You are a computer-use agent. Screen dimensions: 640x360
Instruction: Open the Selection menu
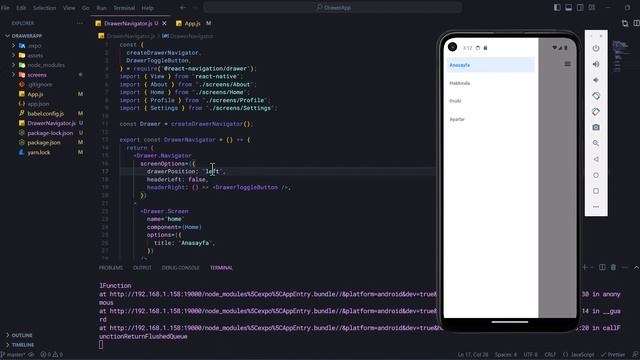point(44,8)
